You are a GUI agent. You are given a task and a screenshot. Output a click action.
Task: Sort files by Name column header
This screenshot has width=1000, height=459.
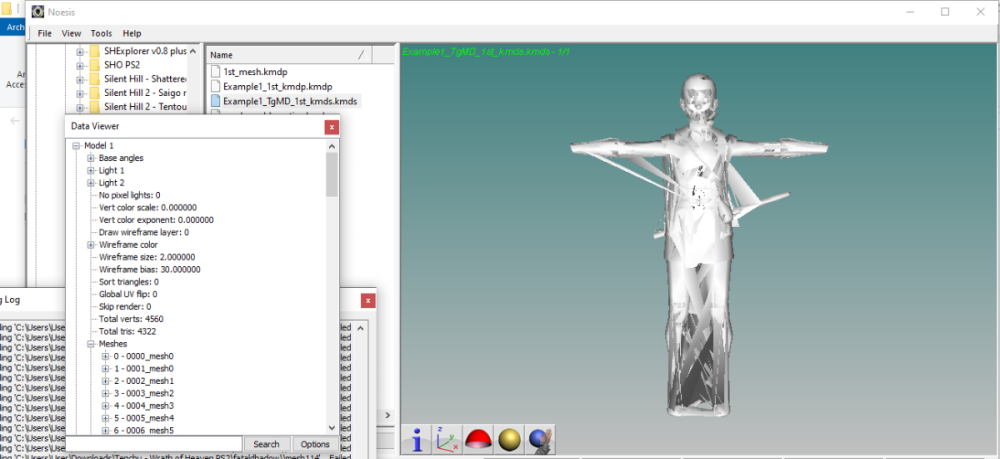coord(289,55)
